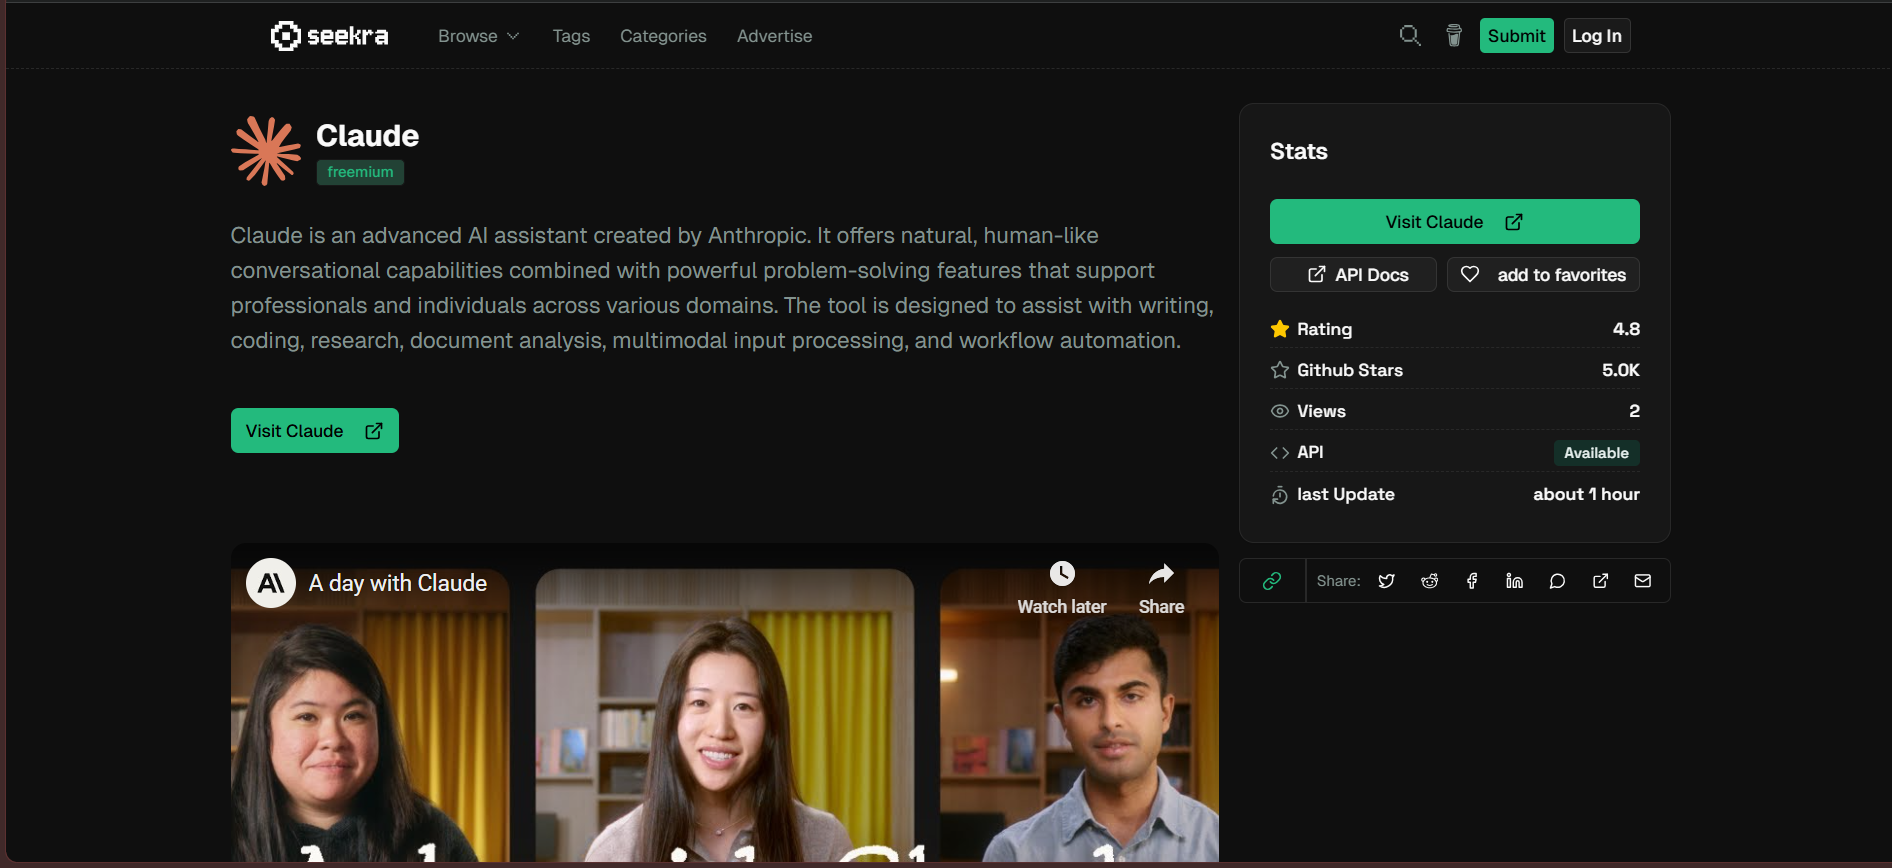The image size is (1892, 868).
Task: Open the API Docs link button
Action: coord(1353,275)
